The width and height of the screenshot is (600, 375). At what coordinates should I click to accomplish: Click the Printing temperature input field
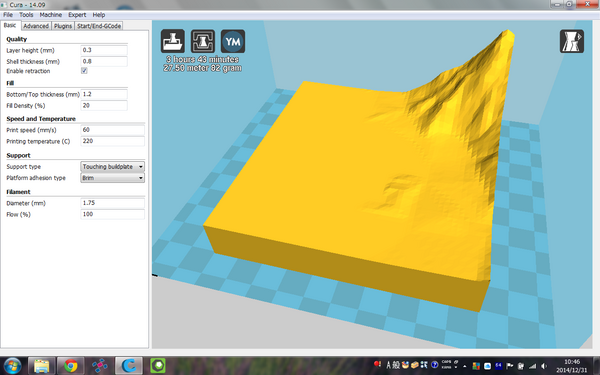pos(112,141)
